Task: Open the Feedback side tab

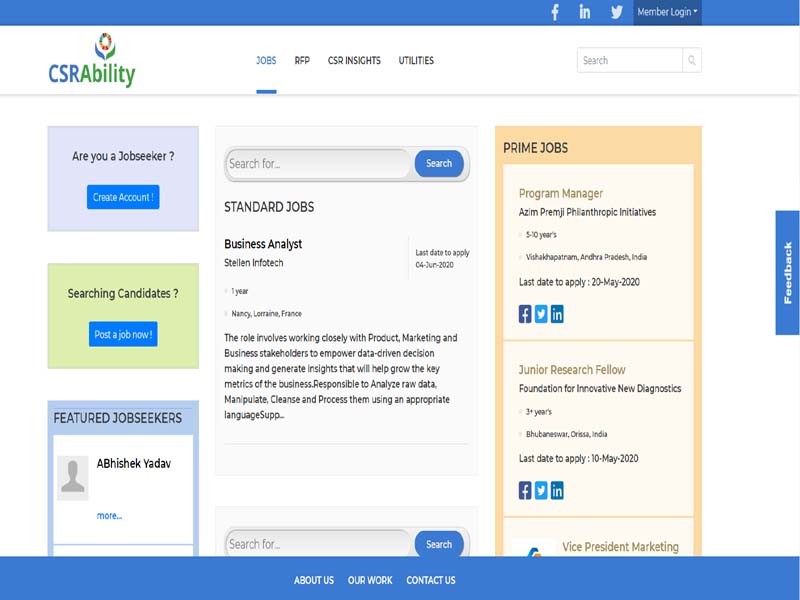Action: pyautogui.click(x=788, y=272)
